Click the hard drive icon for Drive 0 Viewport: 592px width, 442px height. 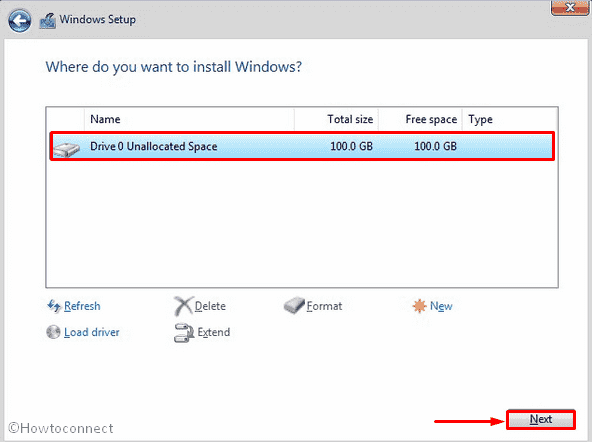(x=66, y=149)
